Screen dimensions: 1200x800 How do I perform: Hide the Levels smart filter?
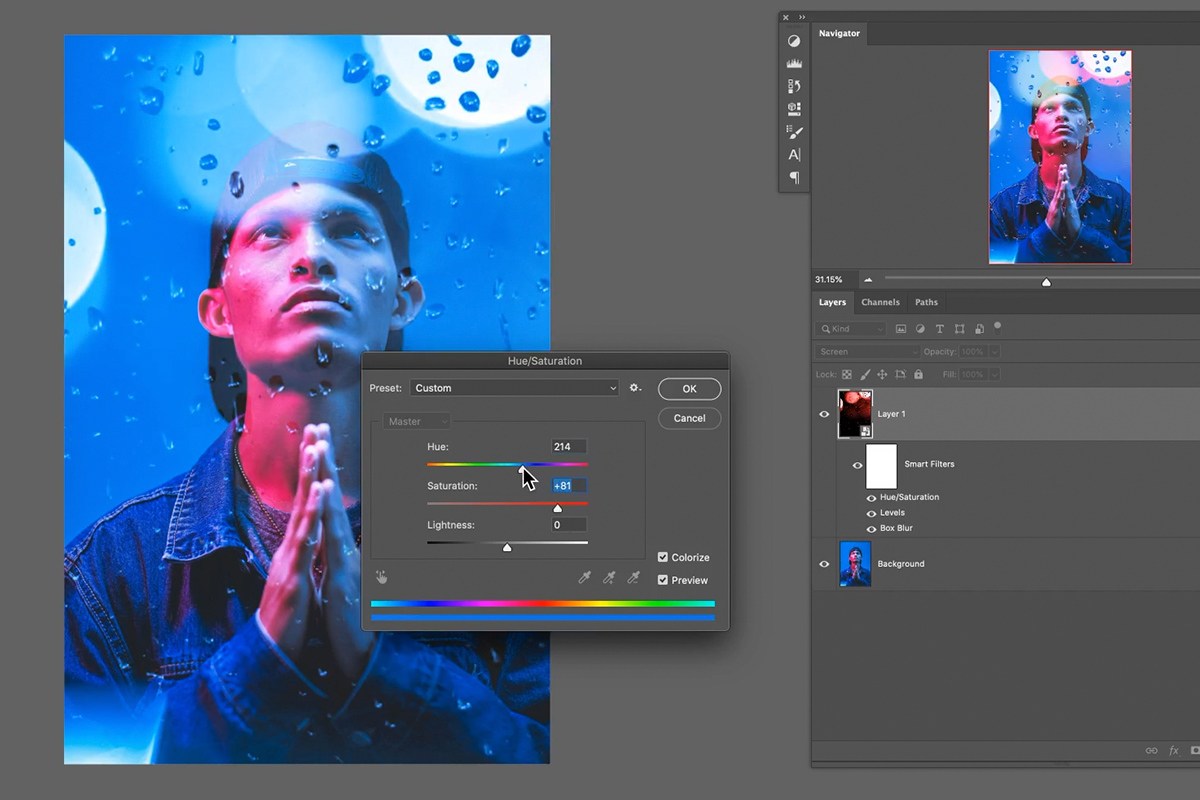[x=871, y=513]
